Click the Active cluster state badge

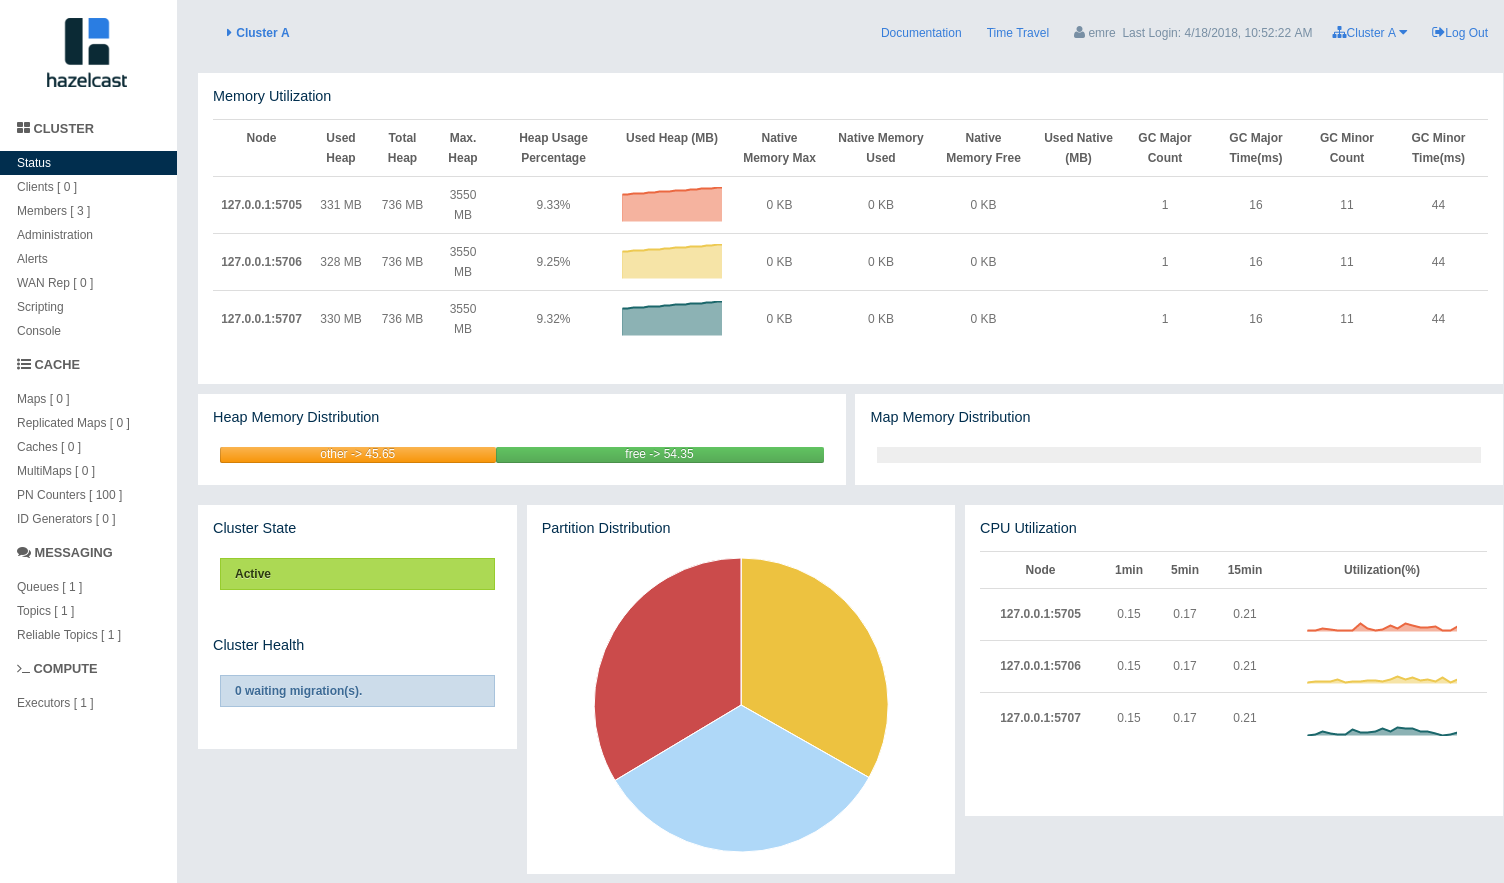click(357, 574)
